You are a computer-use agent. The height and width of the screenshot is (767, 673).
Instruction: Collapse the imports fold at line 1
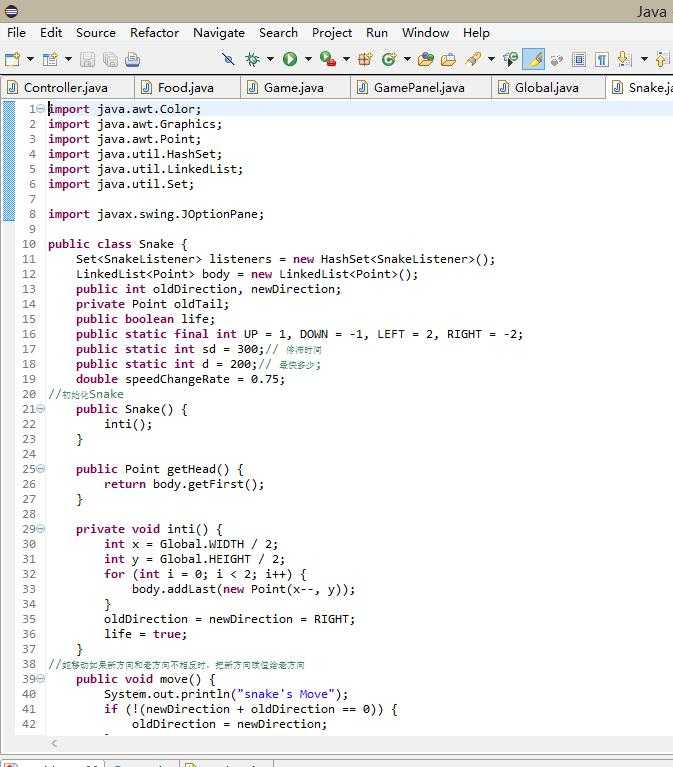[41, 109]
